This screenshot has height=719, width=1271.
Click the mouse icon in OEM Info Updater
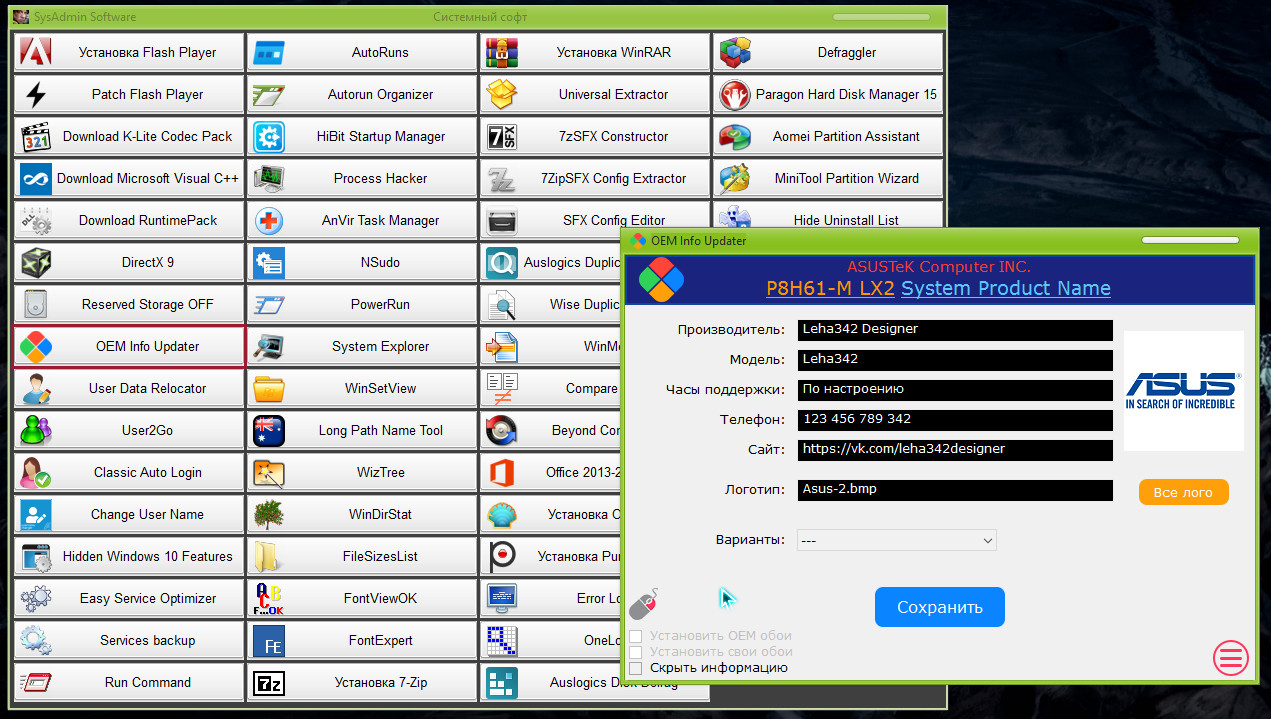pos(643,604)
